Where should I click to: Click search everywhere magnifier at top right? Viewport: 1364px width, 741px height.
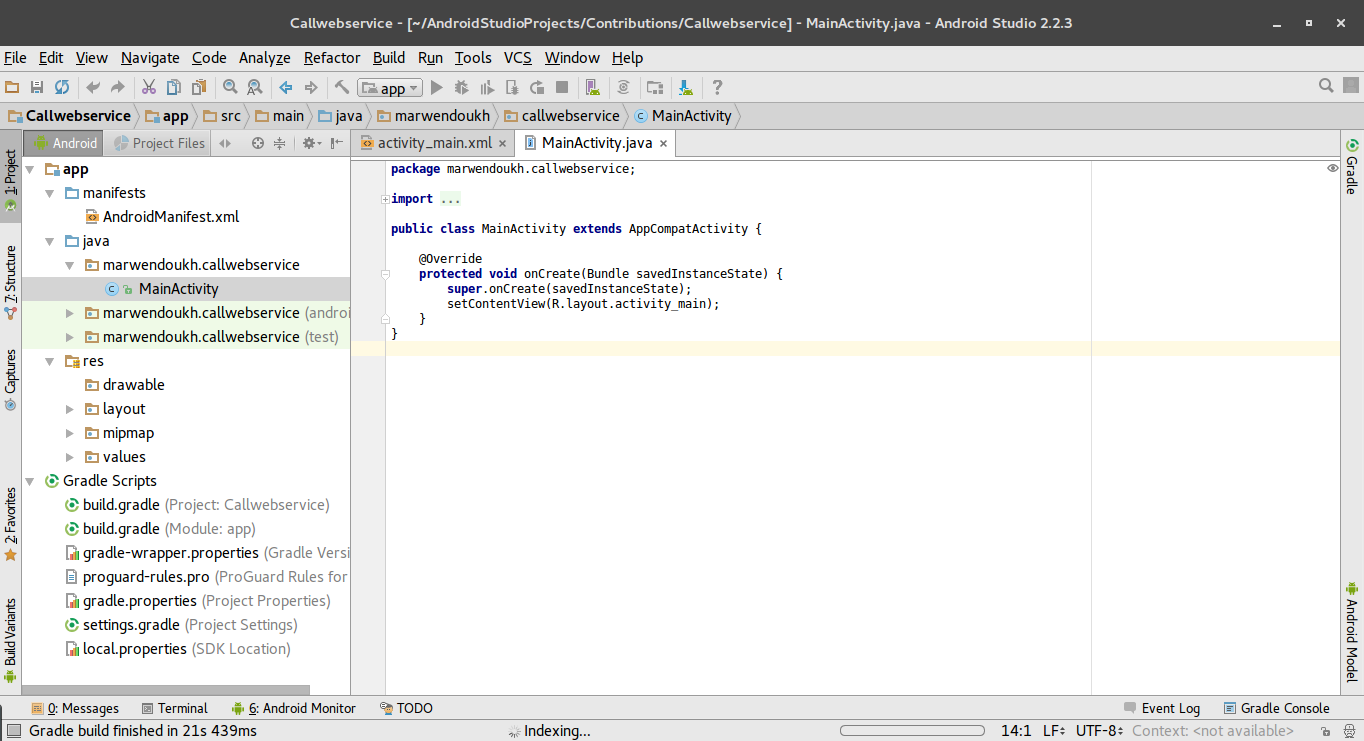click(1326, 86)
